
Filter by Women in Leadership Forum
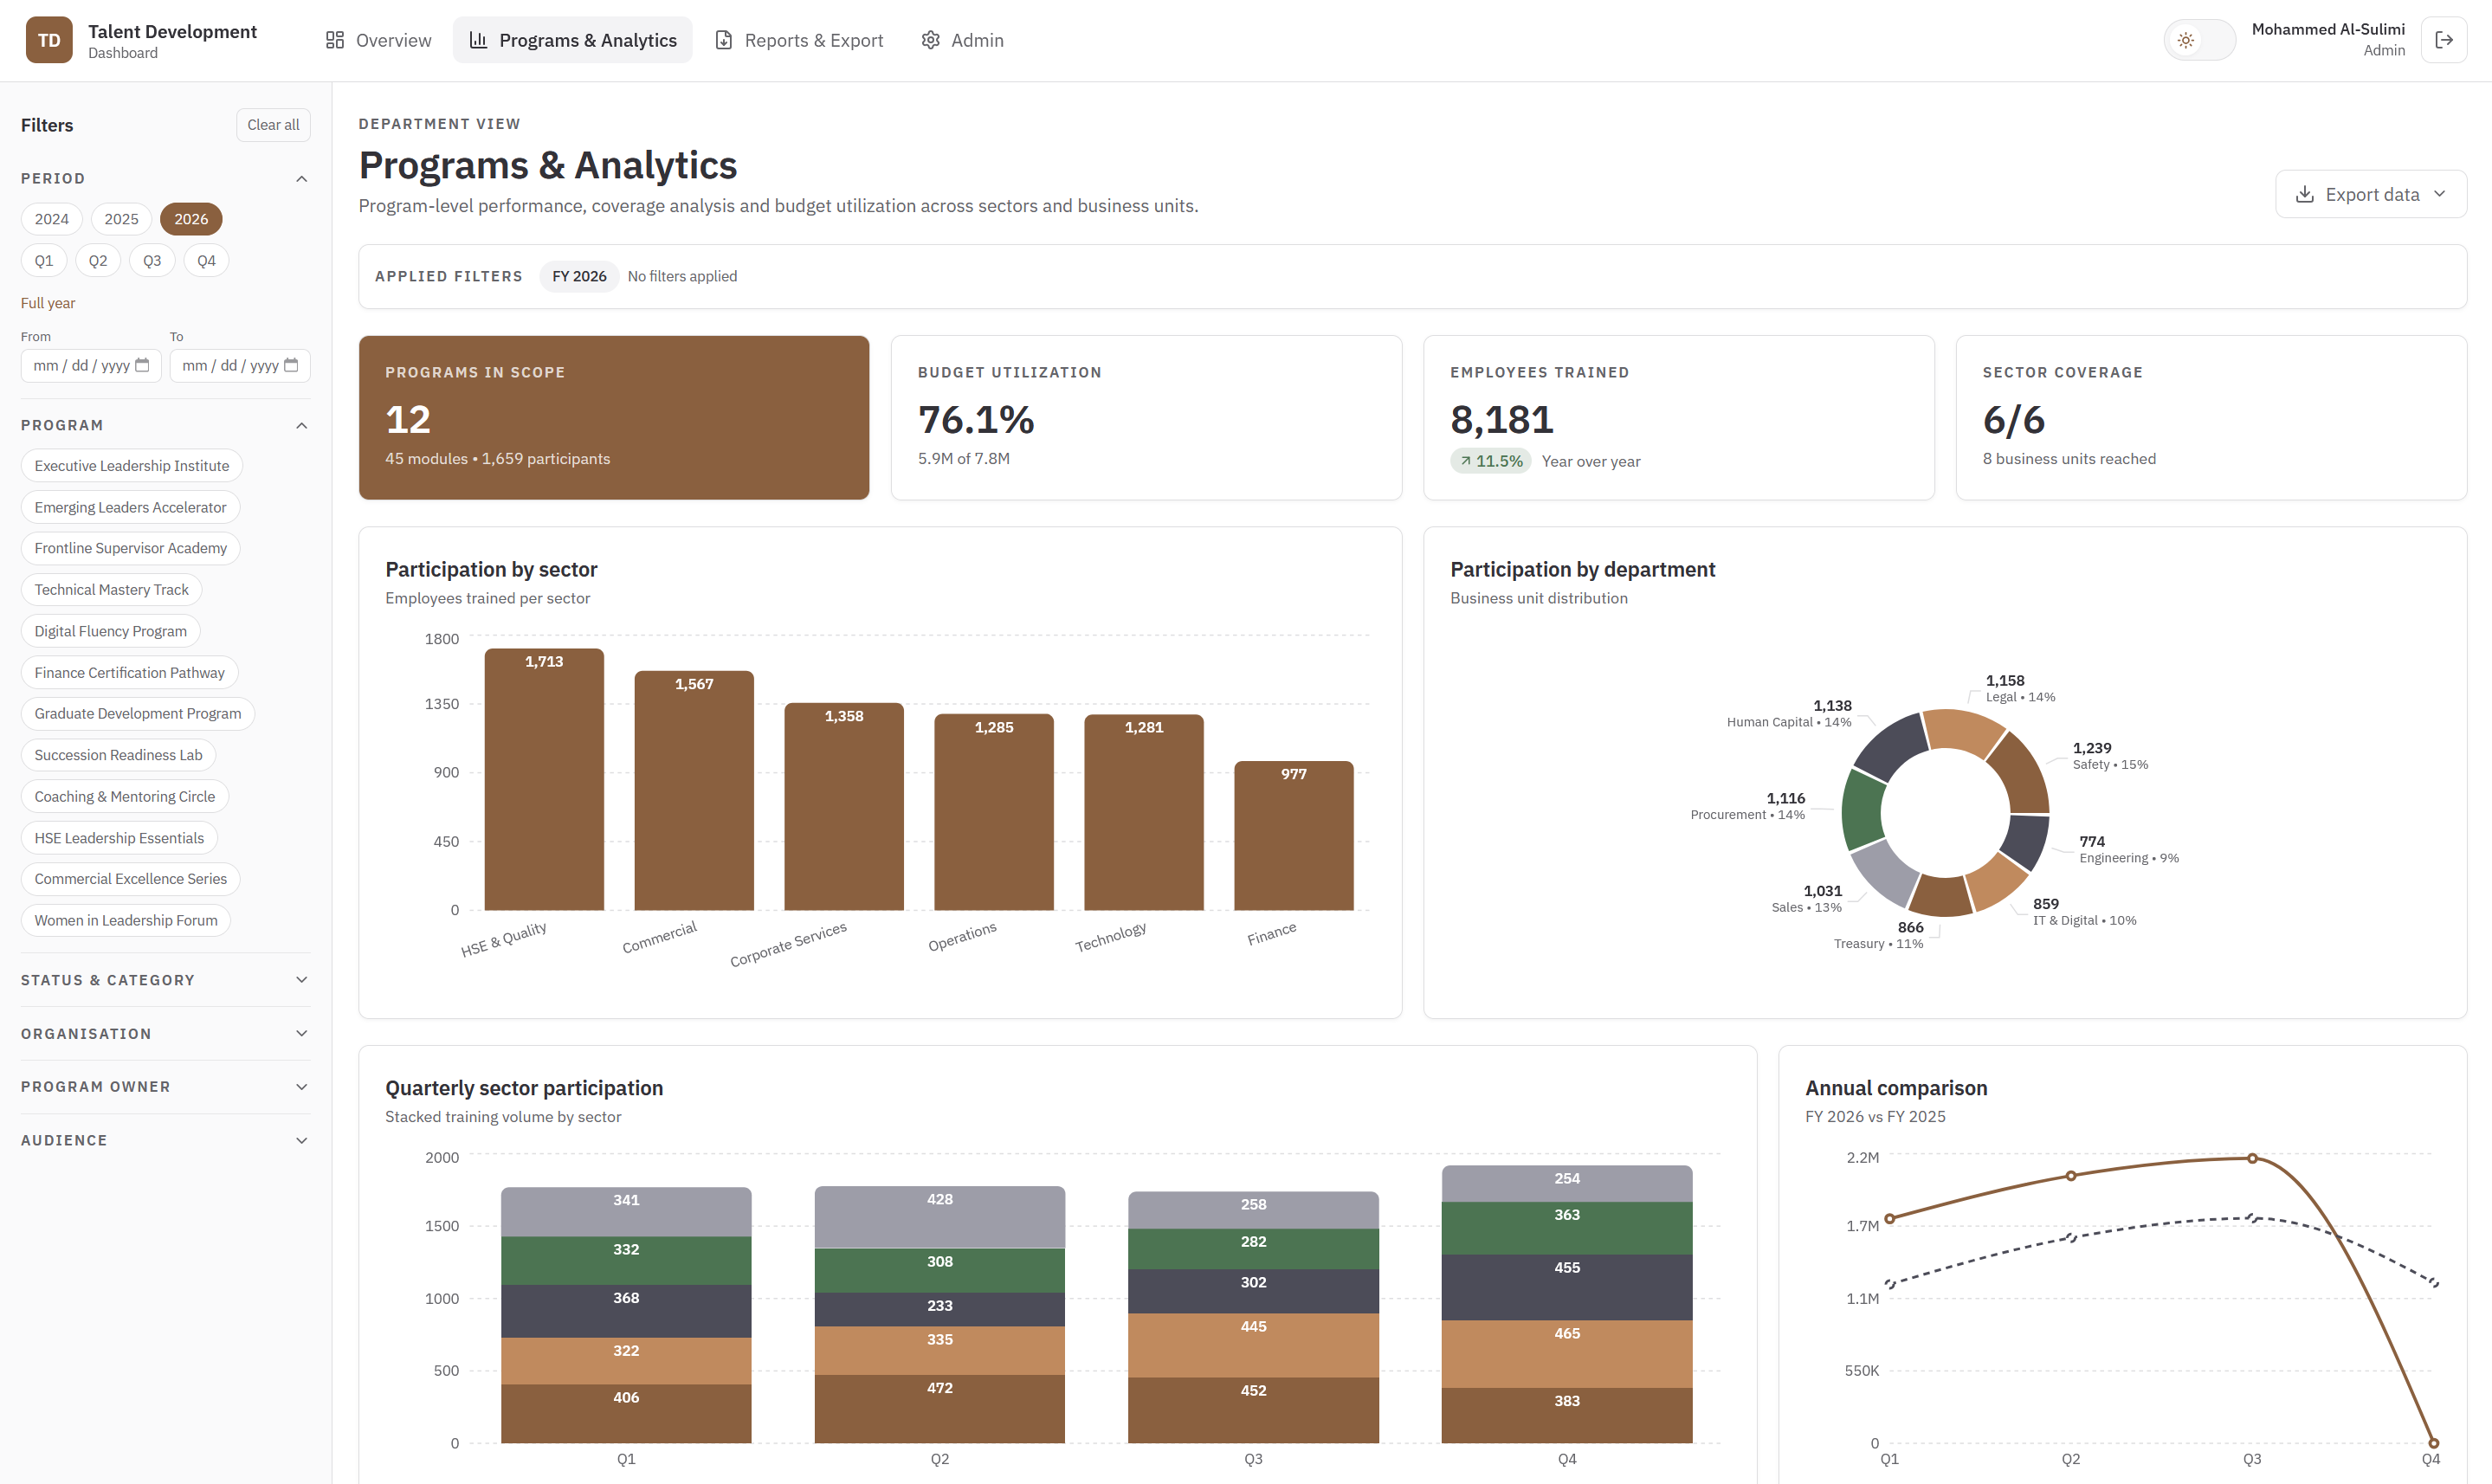click(x=126, y=920)
